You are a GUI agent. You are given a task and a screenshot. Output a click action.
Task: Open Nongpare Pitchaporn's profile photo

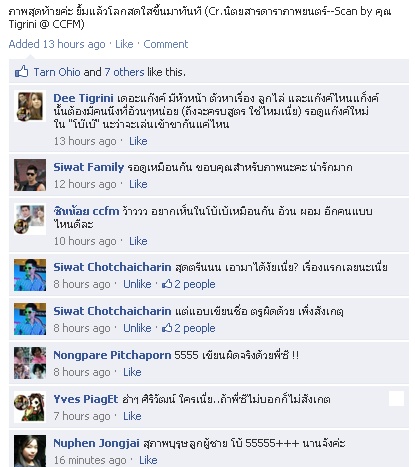(x=30, y=363)
